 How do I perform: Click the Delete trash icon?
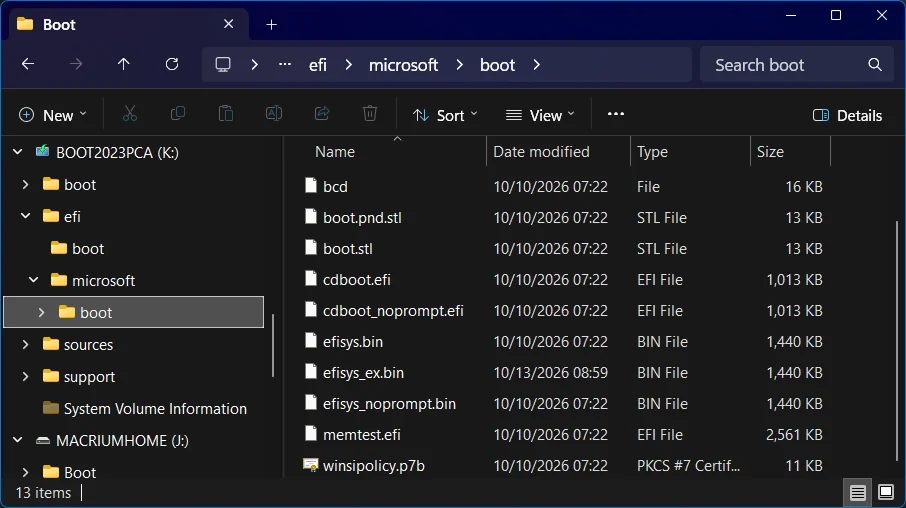pyautogui.click(x=370, y=114)
